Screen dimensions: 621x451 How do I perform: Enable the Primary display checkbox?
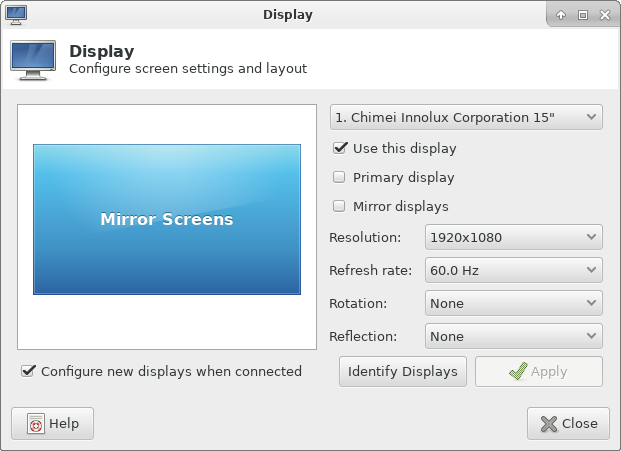click(340, 177)
